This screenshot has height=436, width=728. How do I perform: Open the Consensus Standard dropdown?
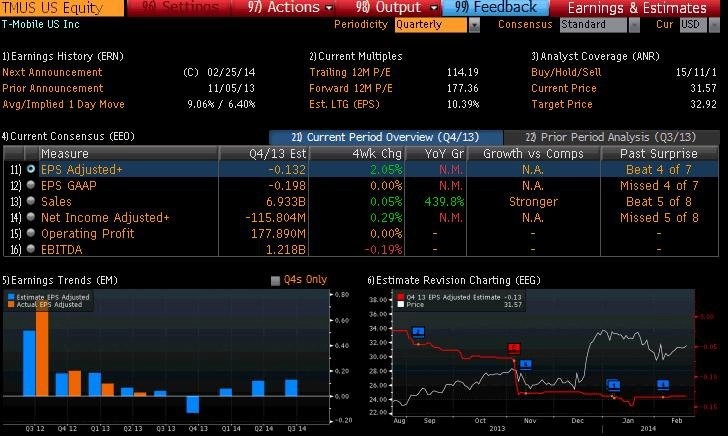(593, 25)
